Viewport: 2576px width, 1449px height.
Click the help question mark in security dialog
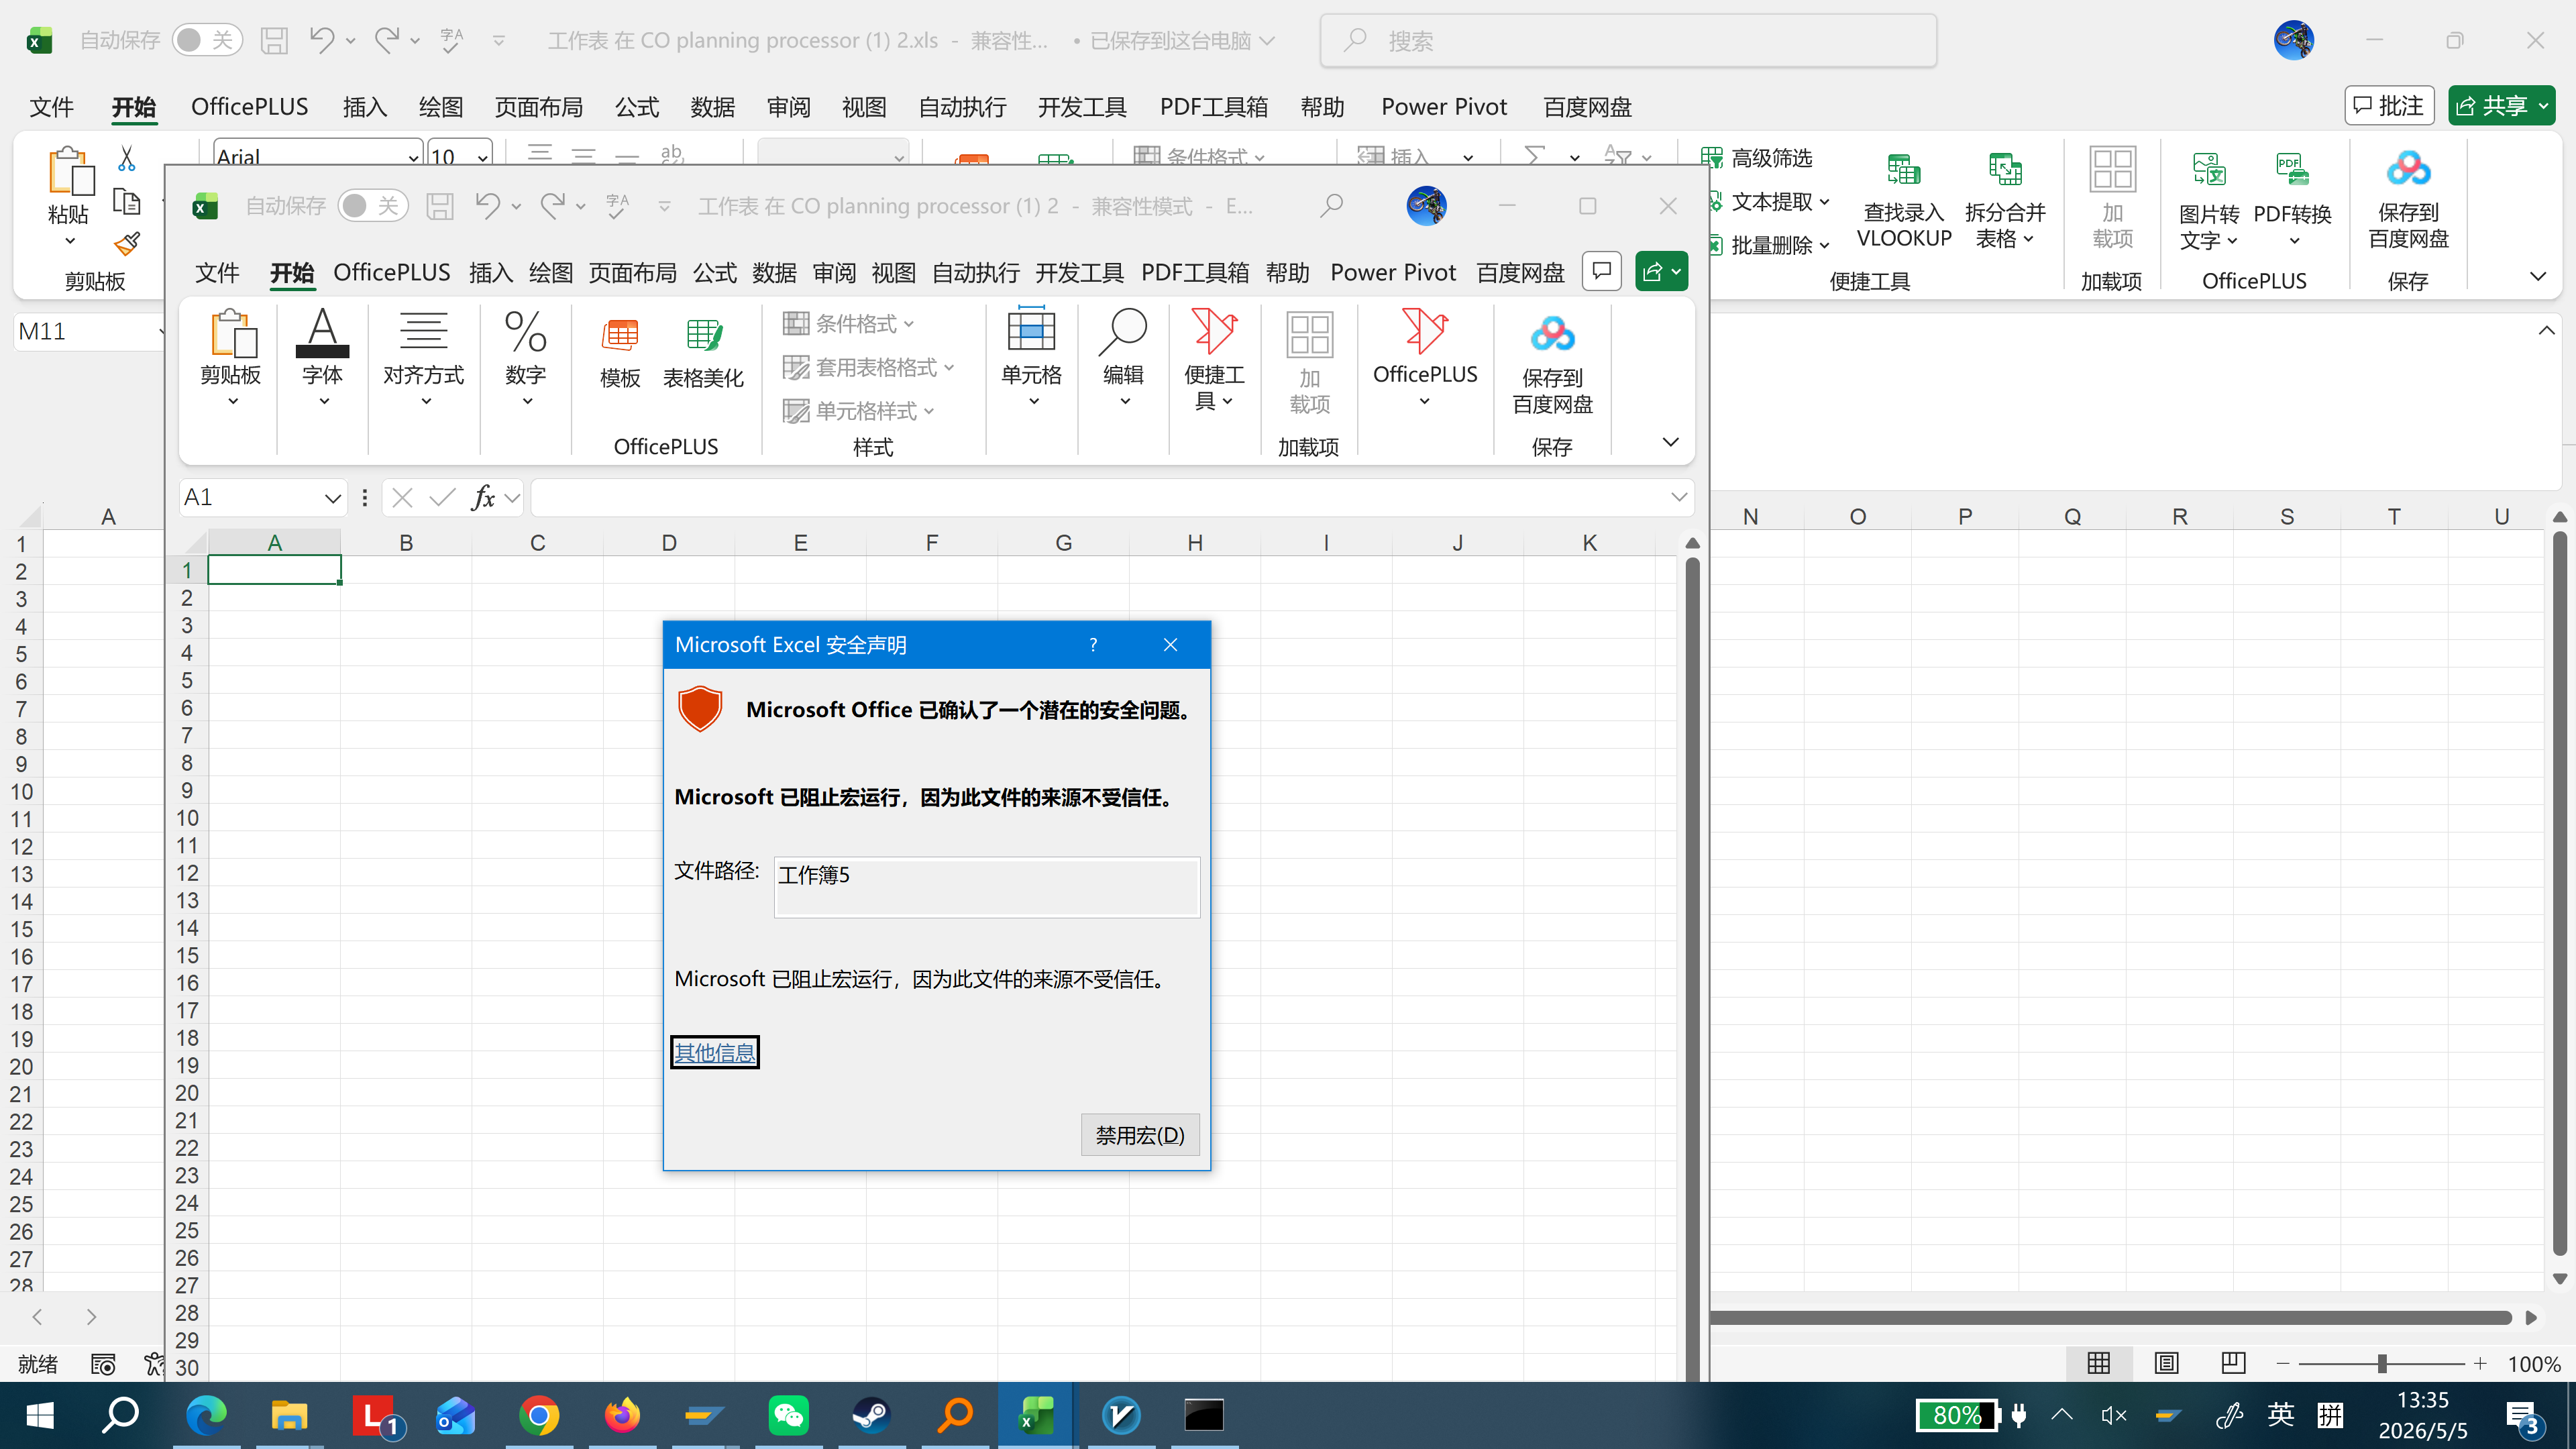click(x=1093, y=645)
